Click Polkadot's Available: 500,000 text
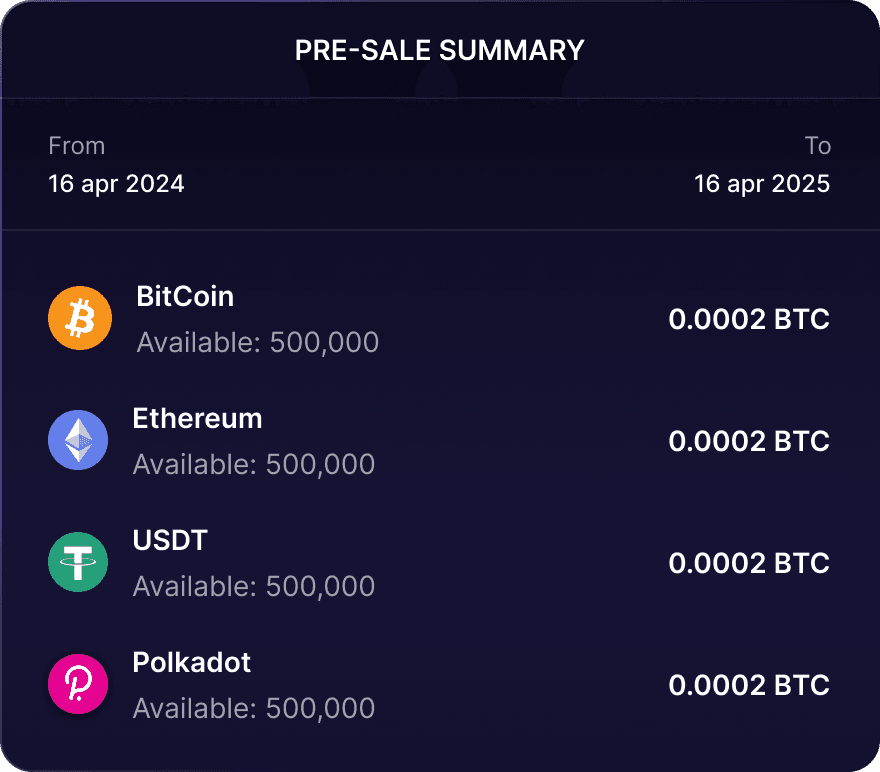The image size is (880, 772). 254,709
